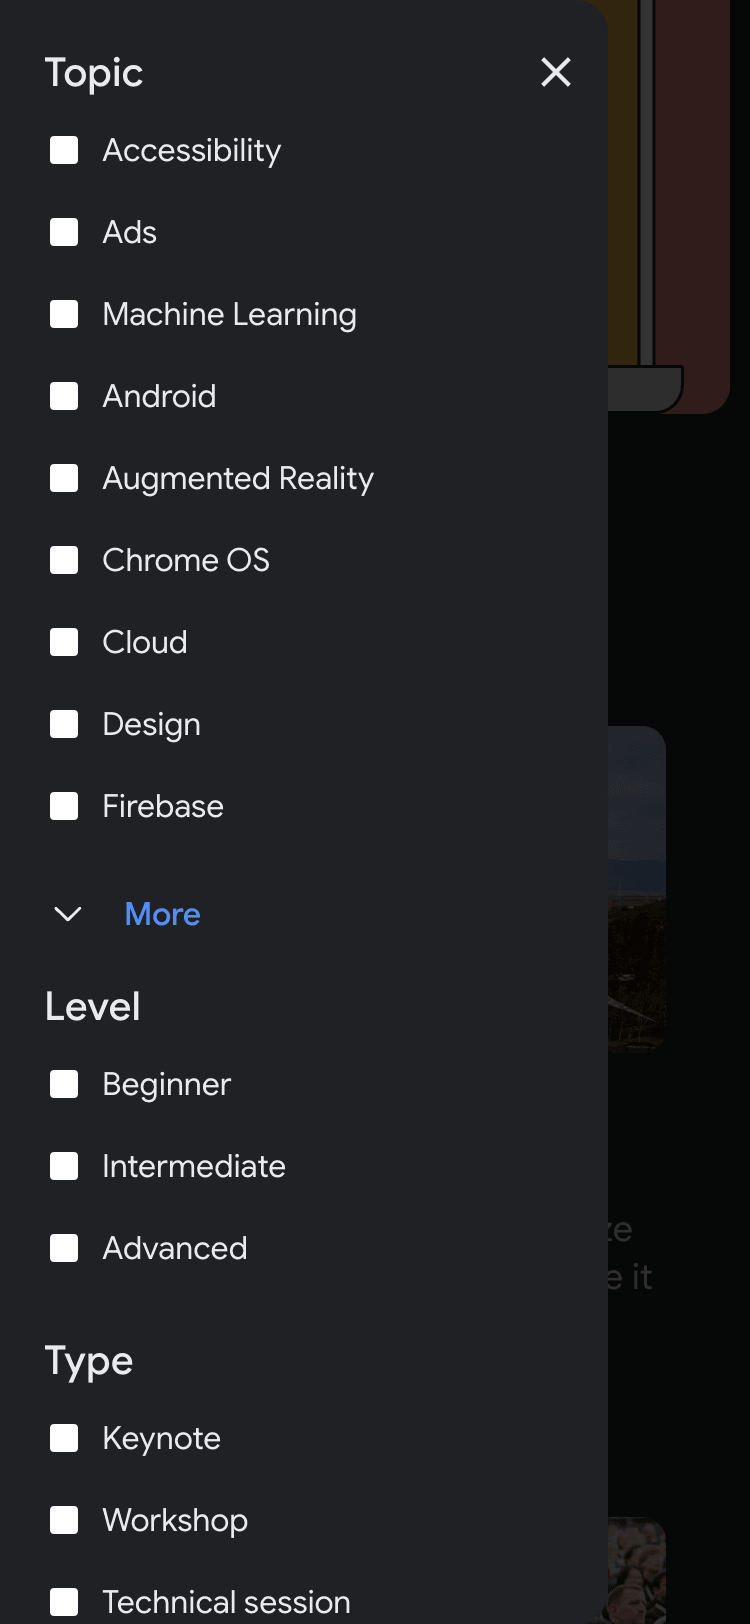The width and height of the screenshot is (750, 1624).
Task: Check the Cloud topic checkbox
Action: 63,641
